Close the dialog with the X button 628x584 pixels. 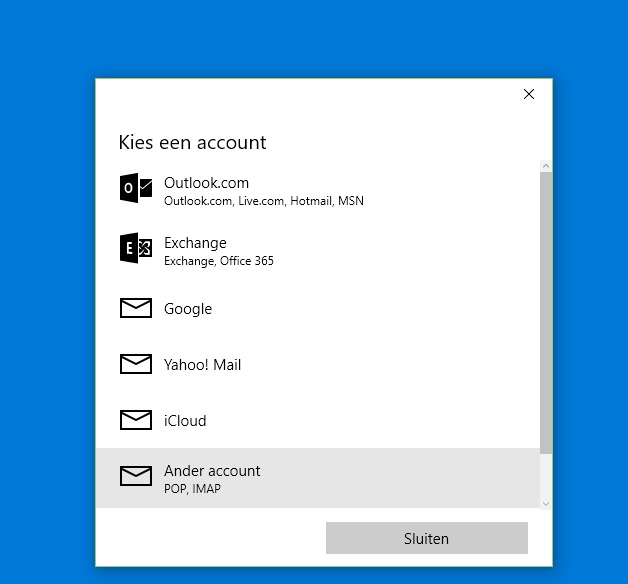point(529,94)
